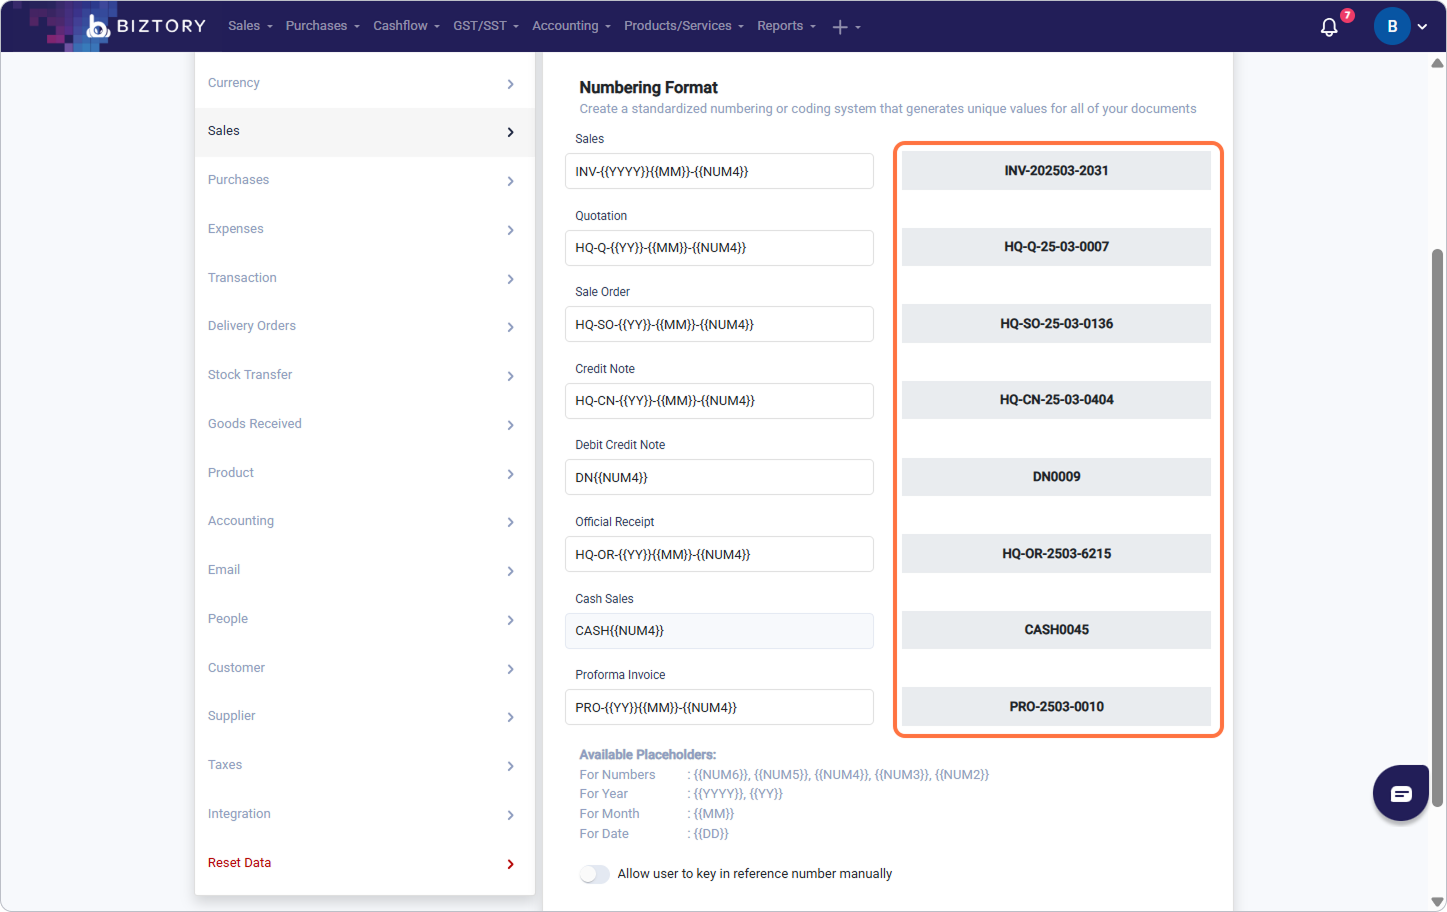
Task: Open Product settings
Action: pyautogui.click(x=365, y=473)
